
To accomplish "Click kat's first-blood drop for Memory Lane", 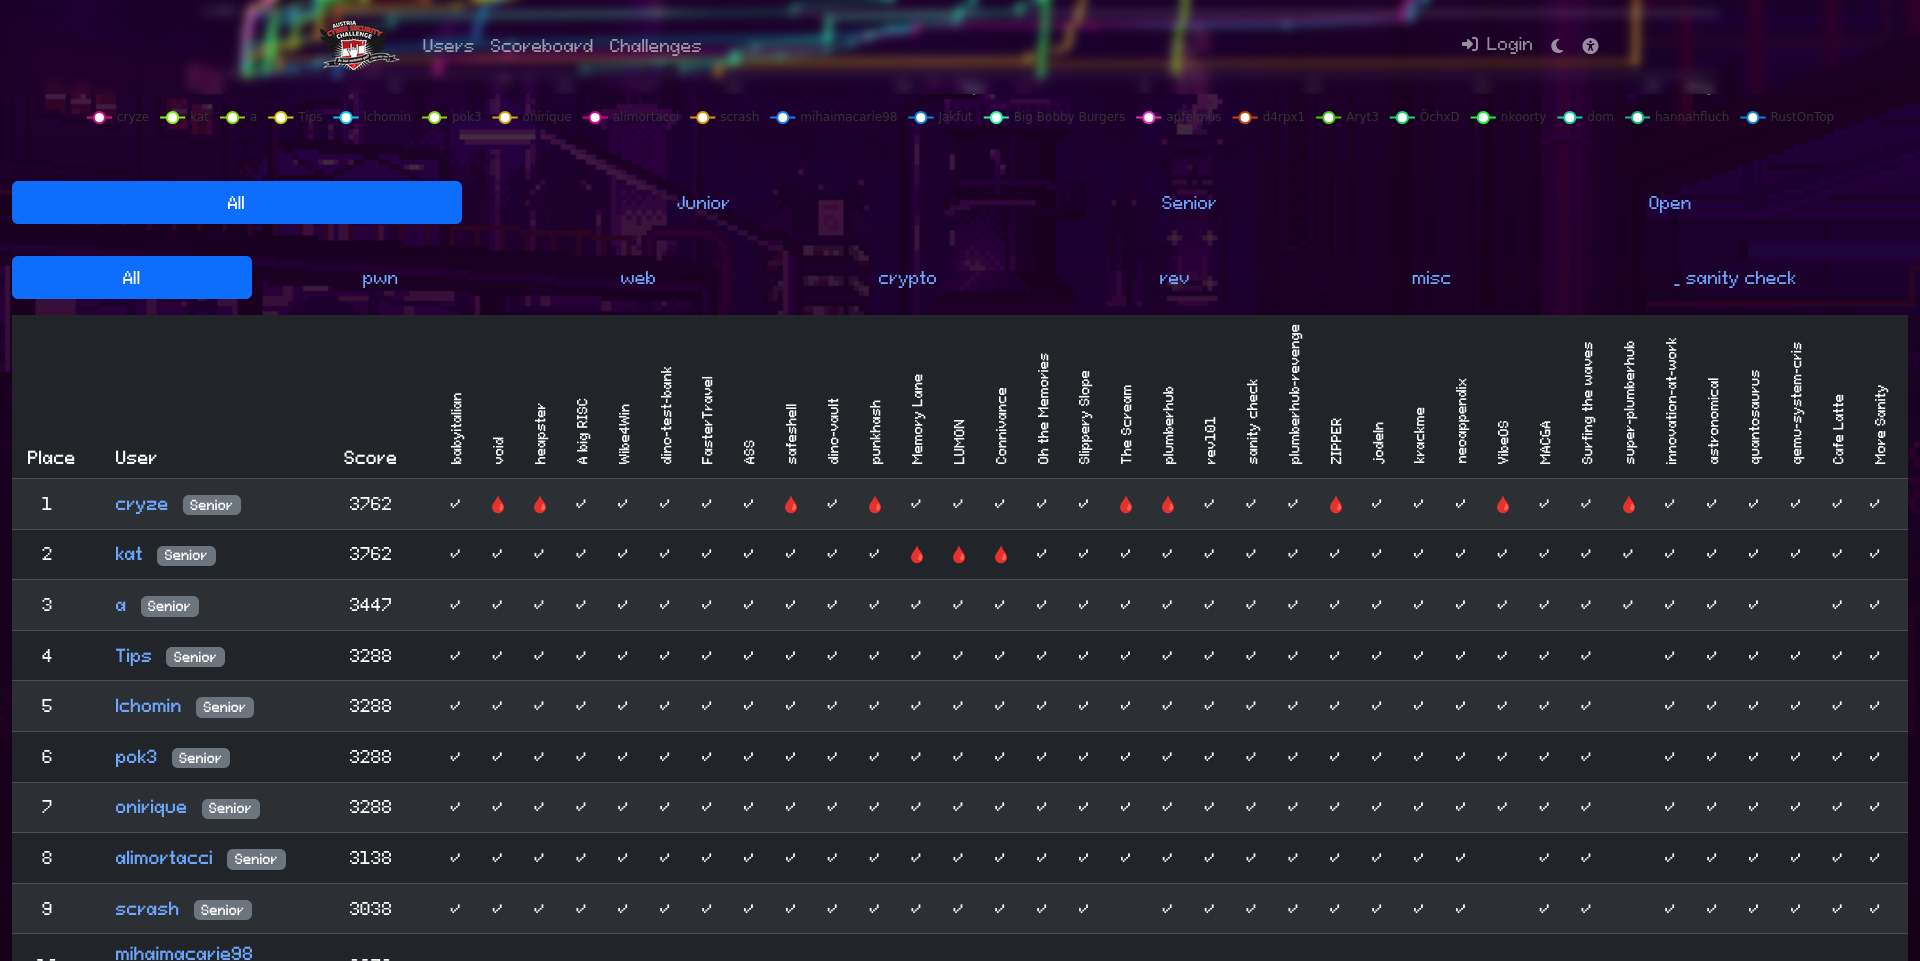I will [917, 555].
